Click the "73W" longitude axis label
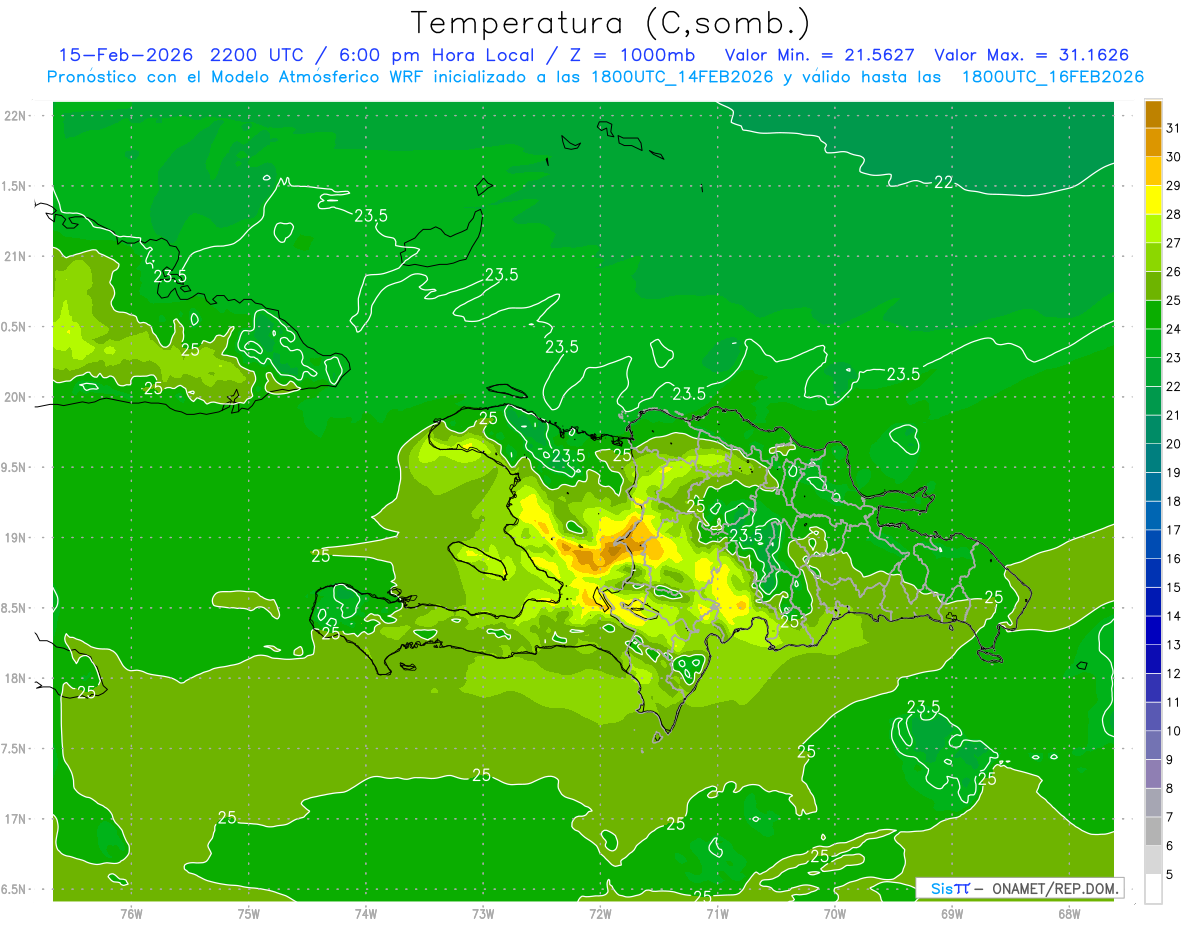The width and height of the screenshot is (1200, 927). click(x=483, y=913)
